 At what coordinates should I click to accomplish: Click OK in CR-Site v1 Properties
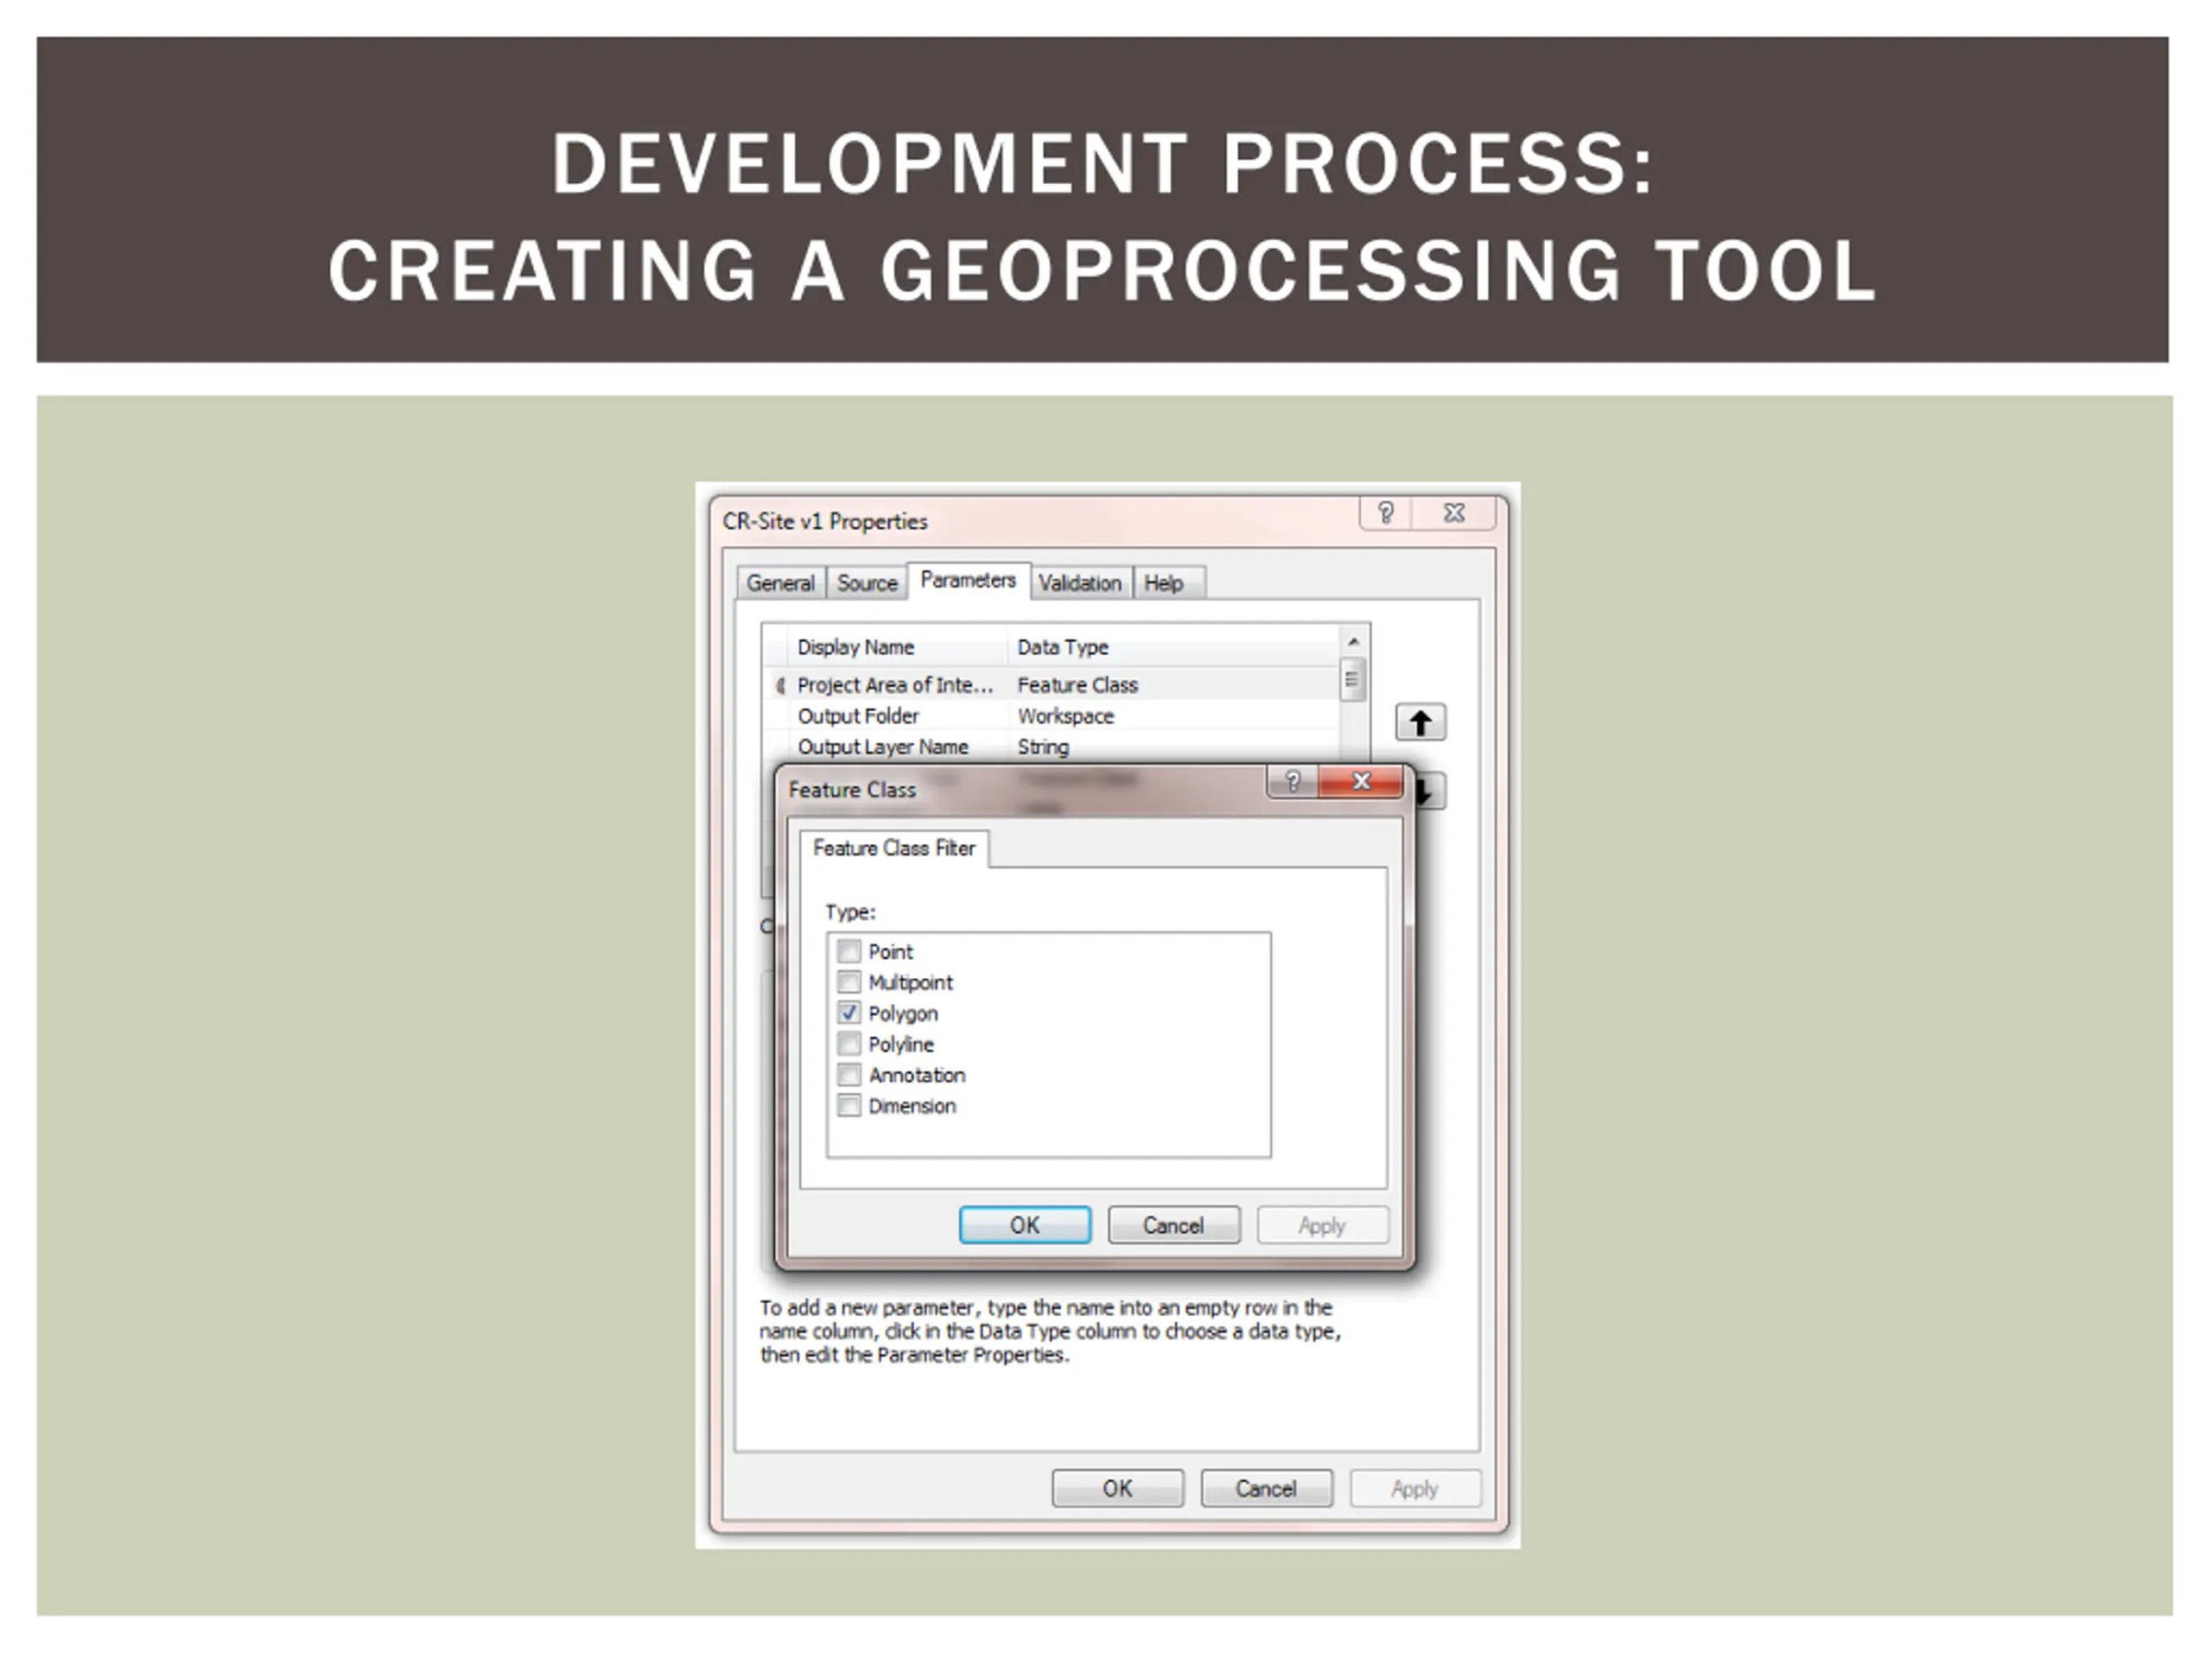pos(1118,1488)
